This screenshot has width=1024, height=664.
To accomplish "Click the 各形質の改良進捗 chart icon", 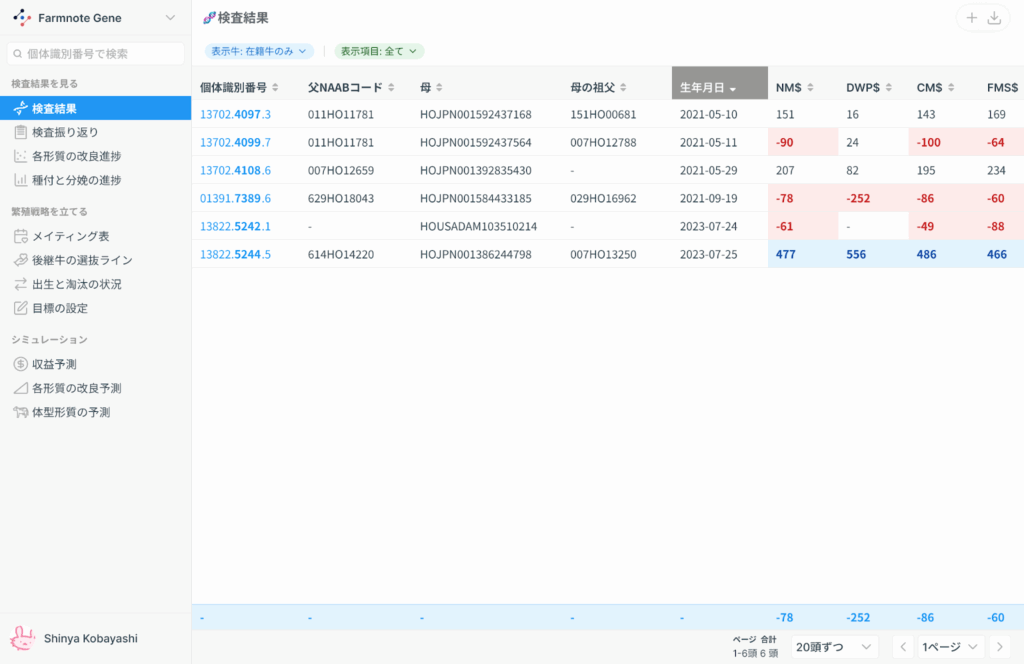I will coord(21,156).
